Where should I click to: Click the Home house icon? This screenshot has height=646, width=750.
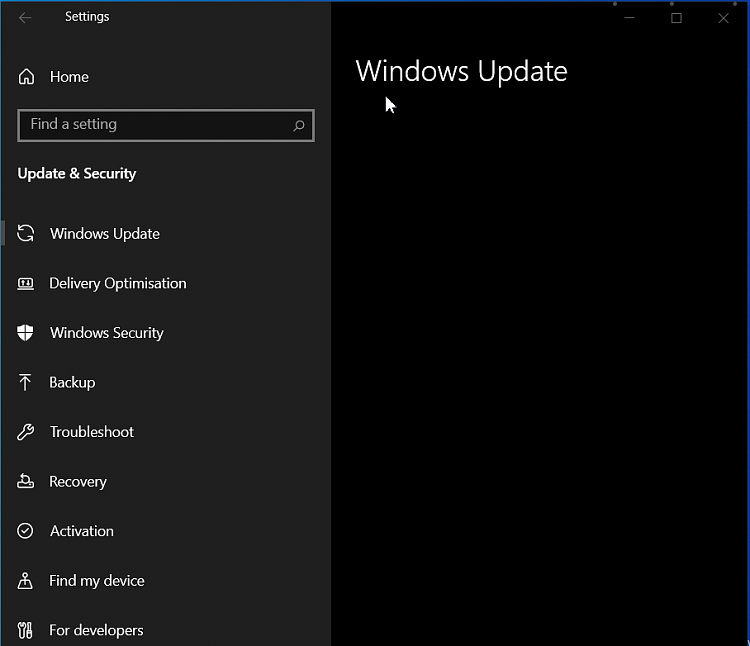[26, 77]
